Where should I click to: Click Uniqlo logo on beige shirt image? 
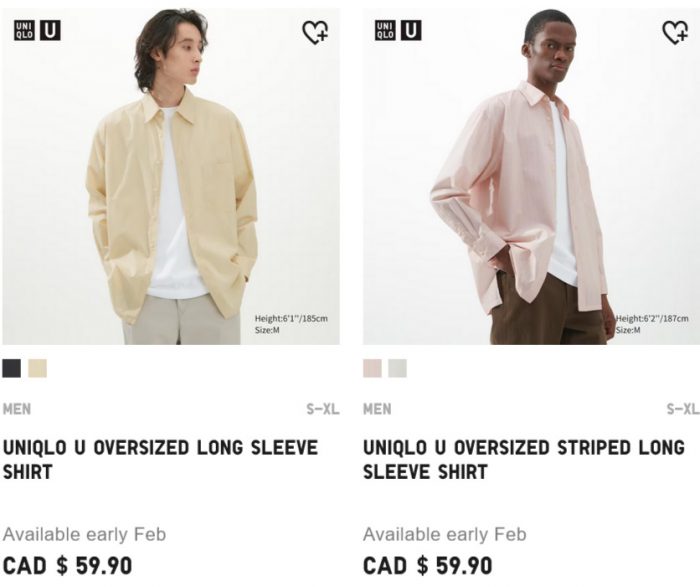pos(24,30)
